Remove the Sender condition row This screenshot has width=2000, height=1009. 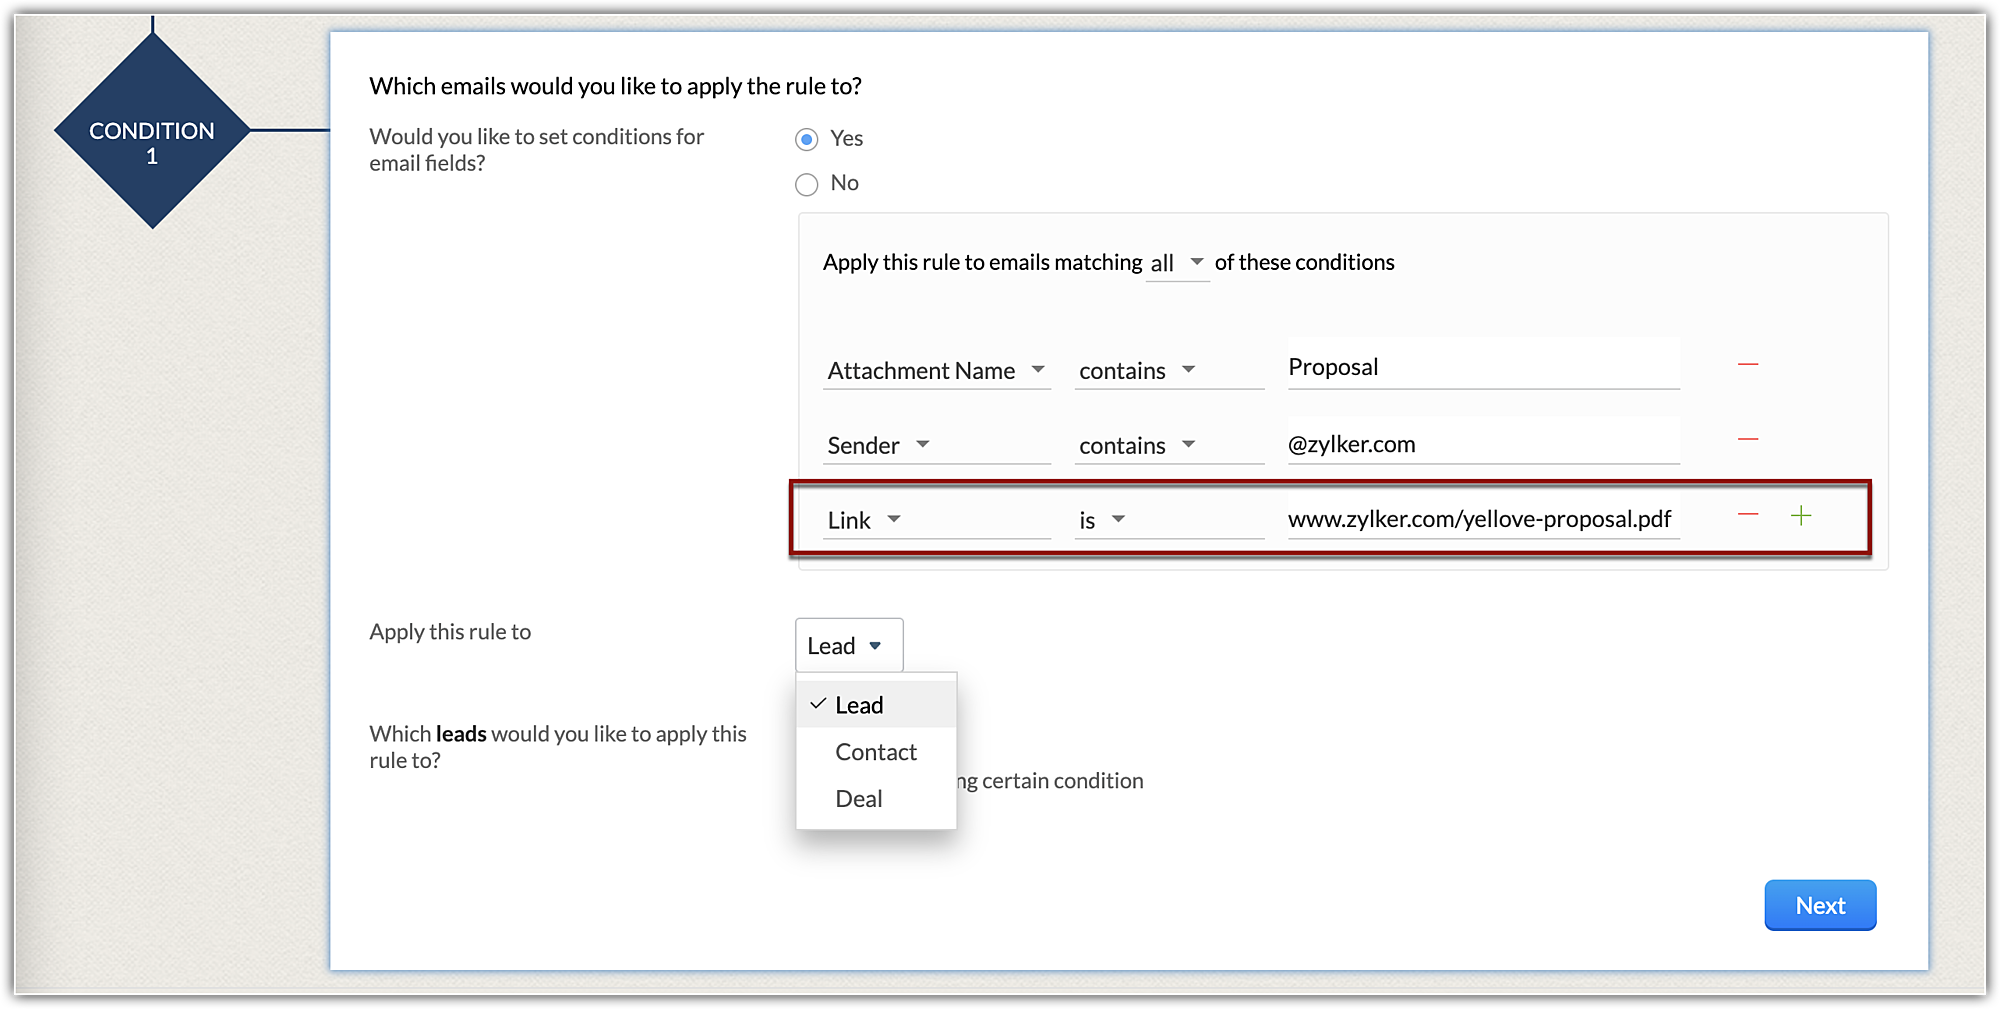[x=1747, y=440]
